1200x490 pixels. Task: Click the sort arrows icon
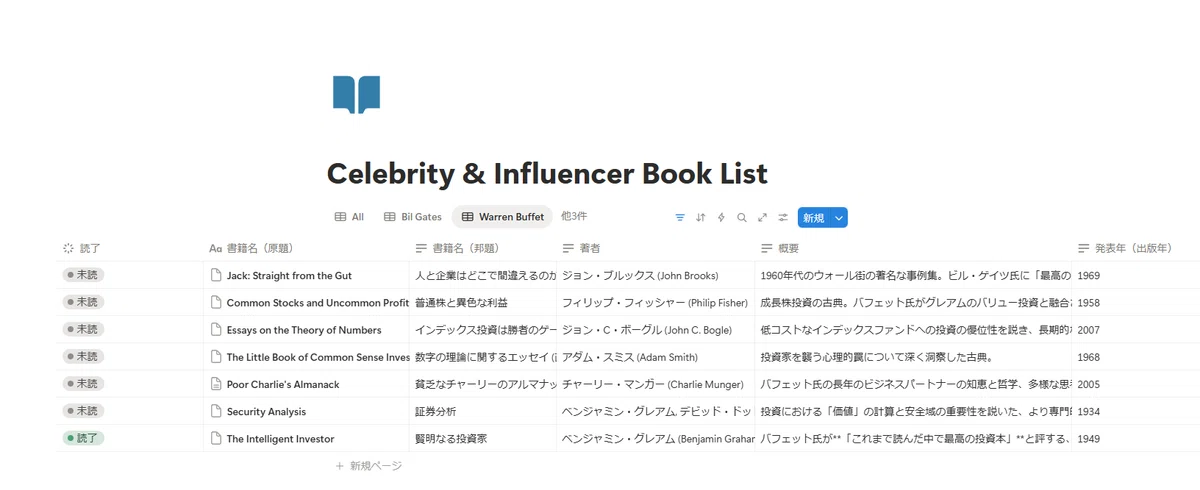pyautogui.click(x=701, y=217)
